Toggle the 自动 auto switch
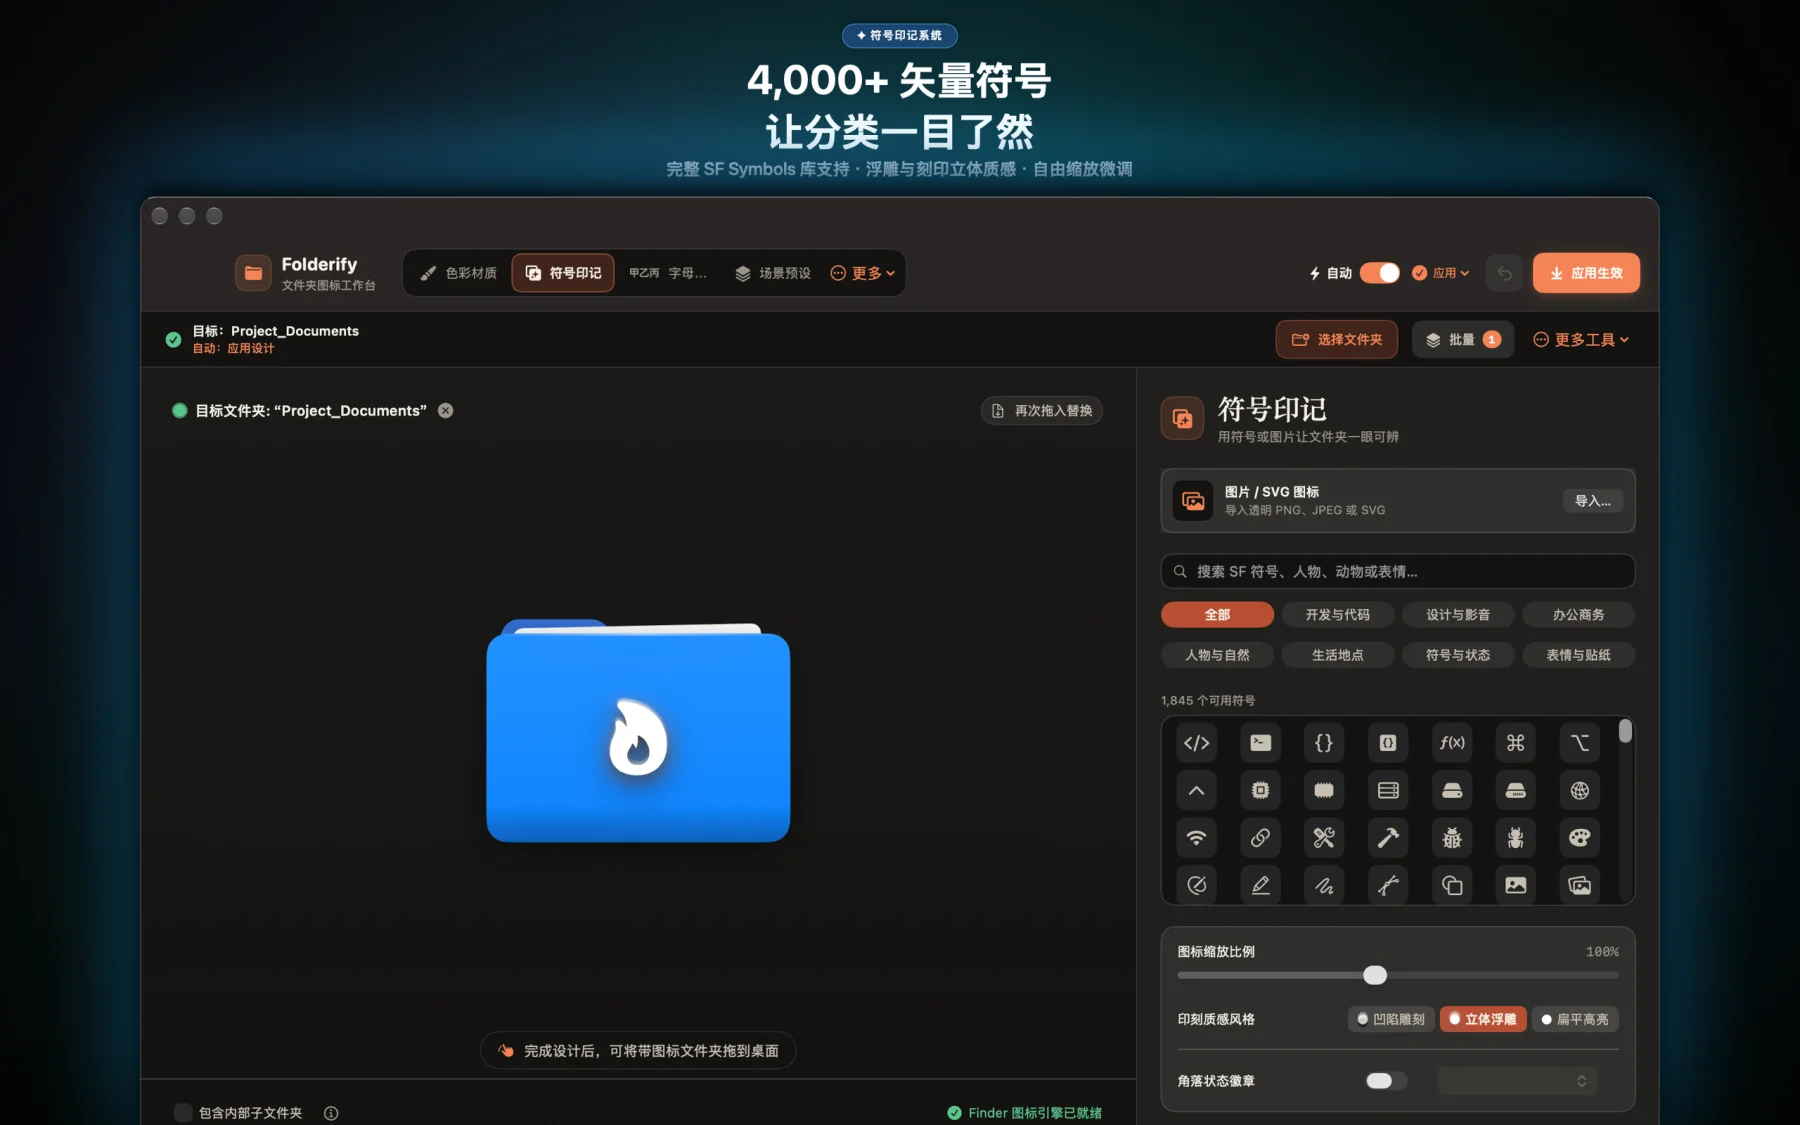Screen dimensions: 1800x1125 [1380, 273]
